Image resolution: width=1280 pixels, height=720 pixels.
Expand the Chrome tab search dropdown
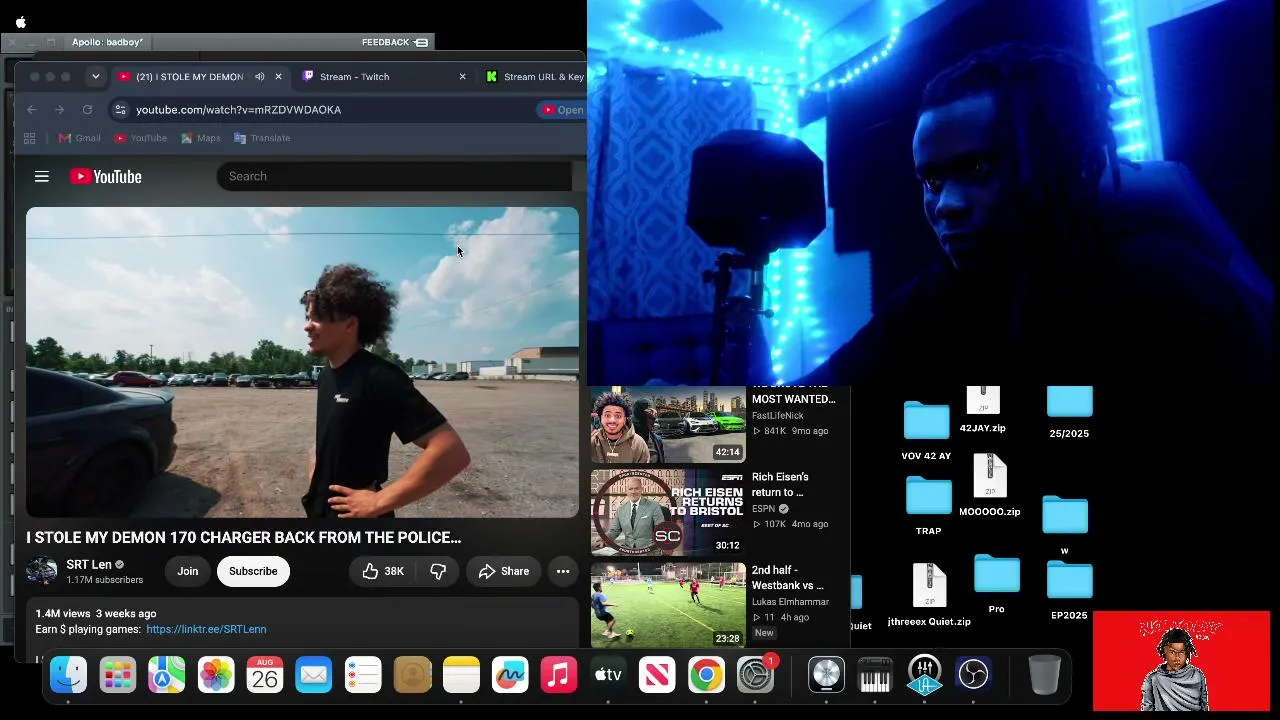click(95, 77)
